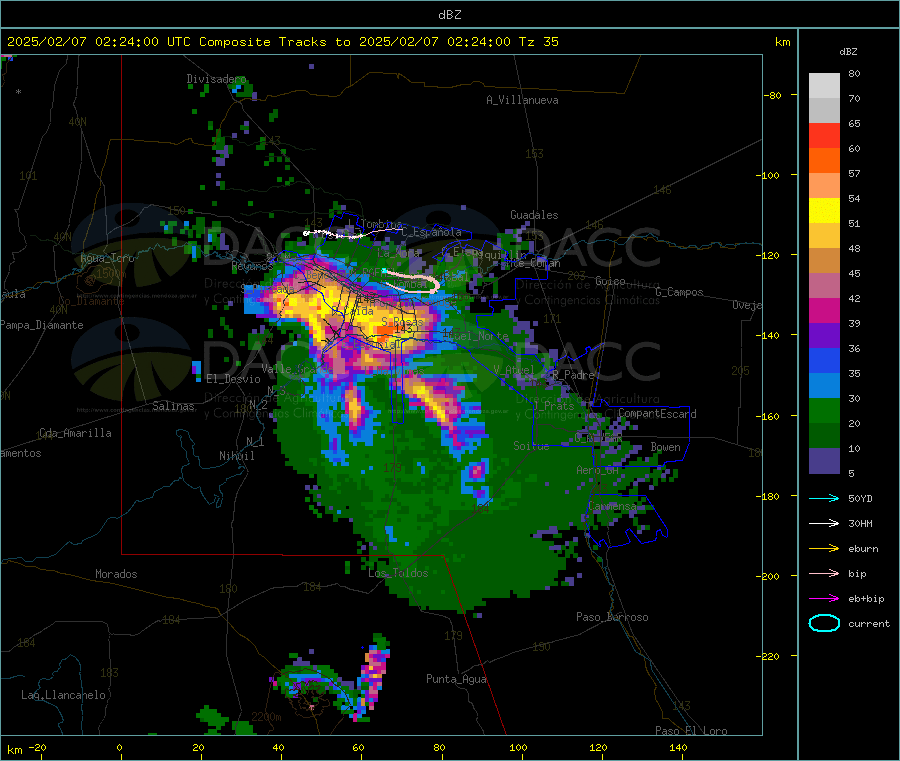The width and height of the screenshot is (900, 761).
Task: Click the A_Villanueva place label
Action: click(x=522, y=100)
